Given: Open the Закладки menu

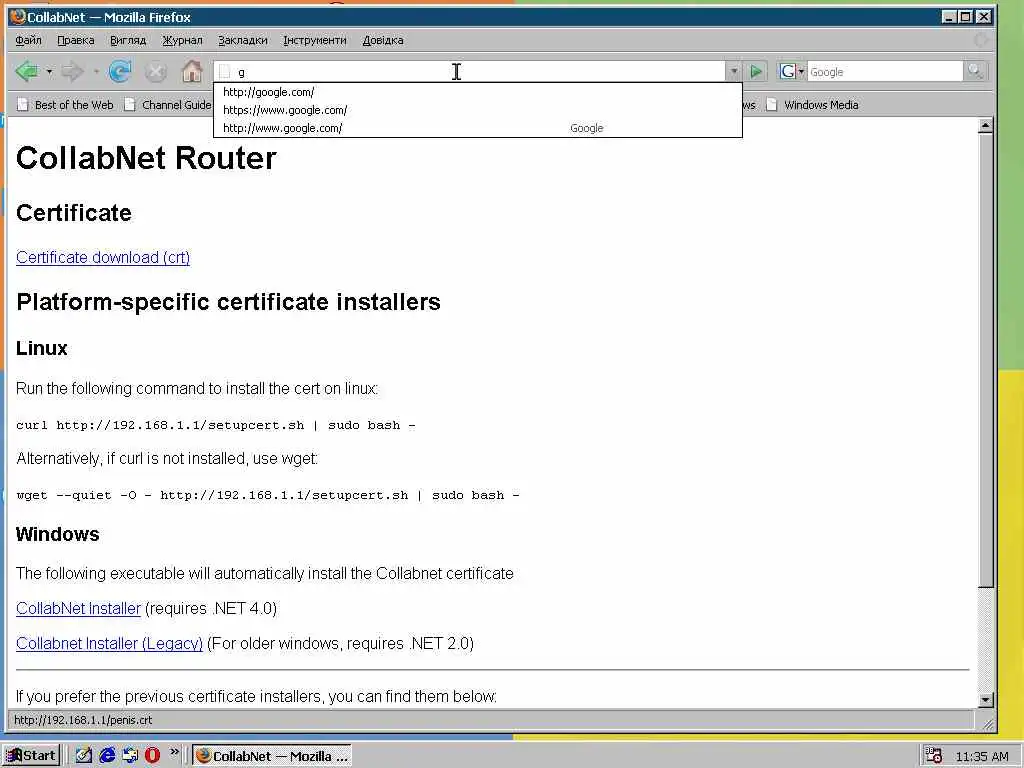Looking at the screenshot, I should [242, 40].
